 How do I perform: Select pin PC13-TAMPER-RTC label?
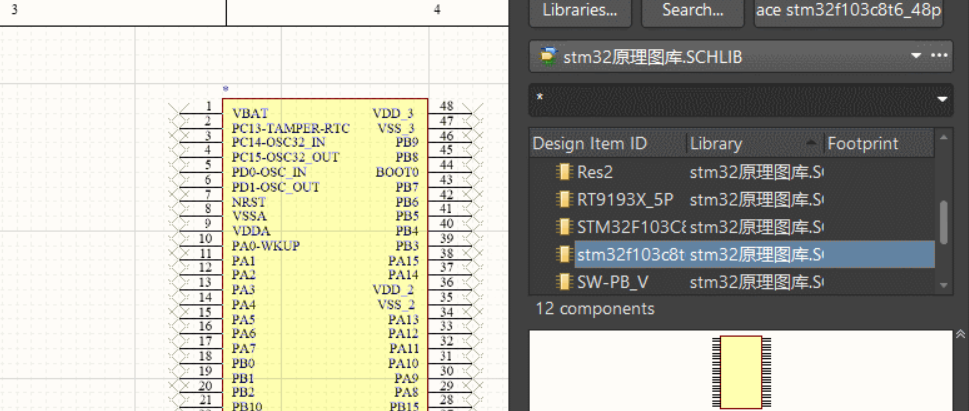(290, 129)
